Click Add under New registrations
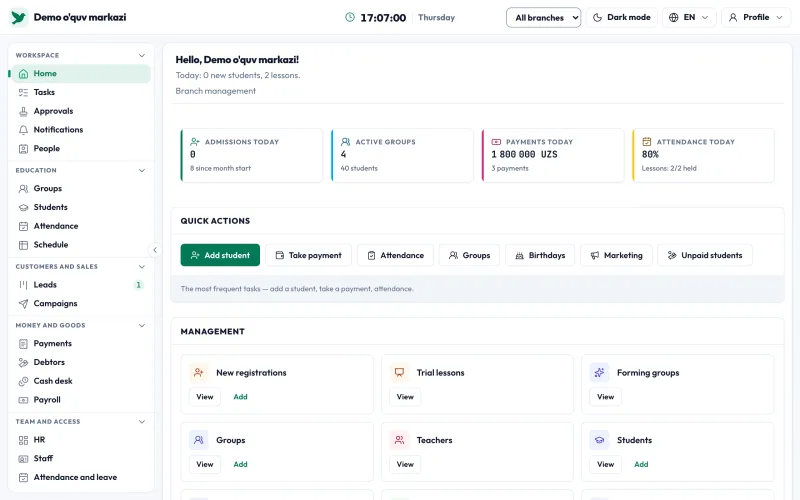 click(240, 397)
